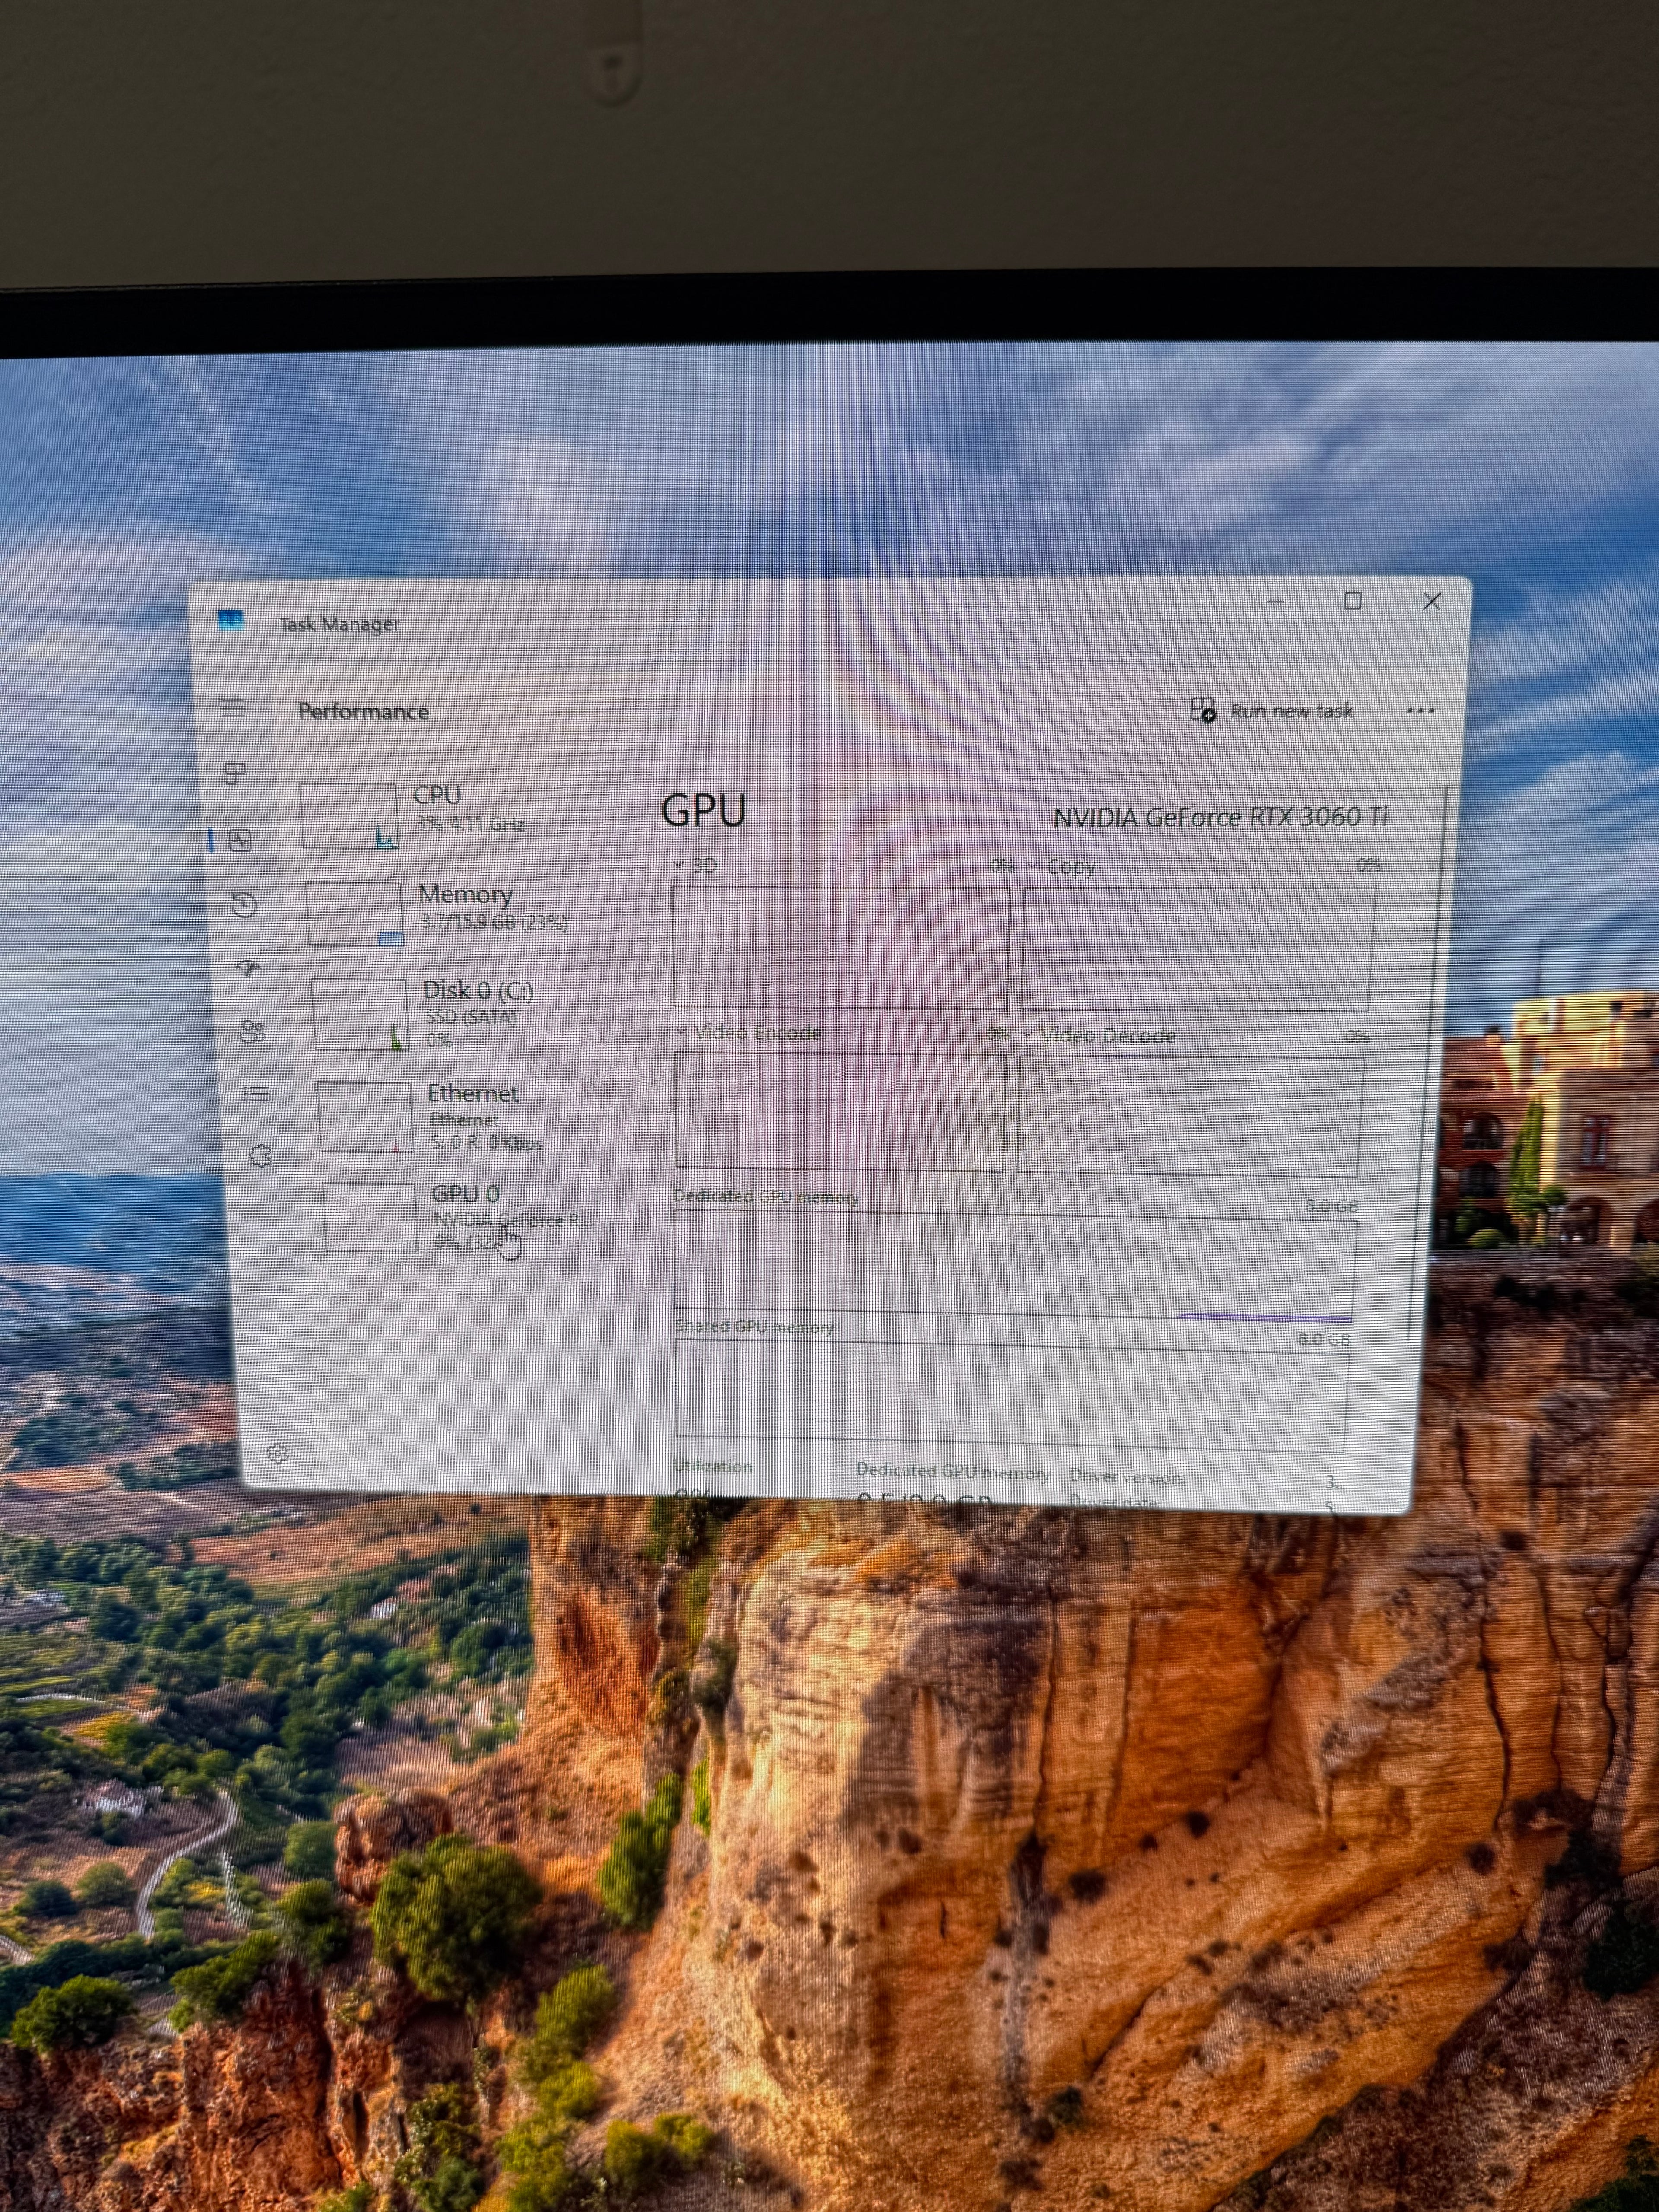1659x2212 pixels.
Task: Open the Details page list icon
Action: [x=256, y=1093]
